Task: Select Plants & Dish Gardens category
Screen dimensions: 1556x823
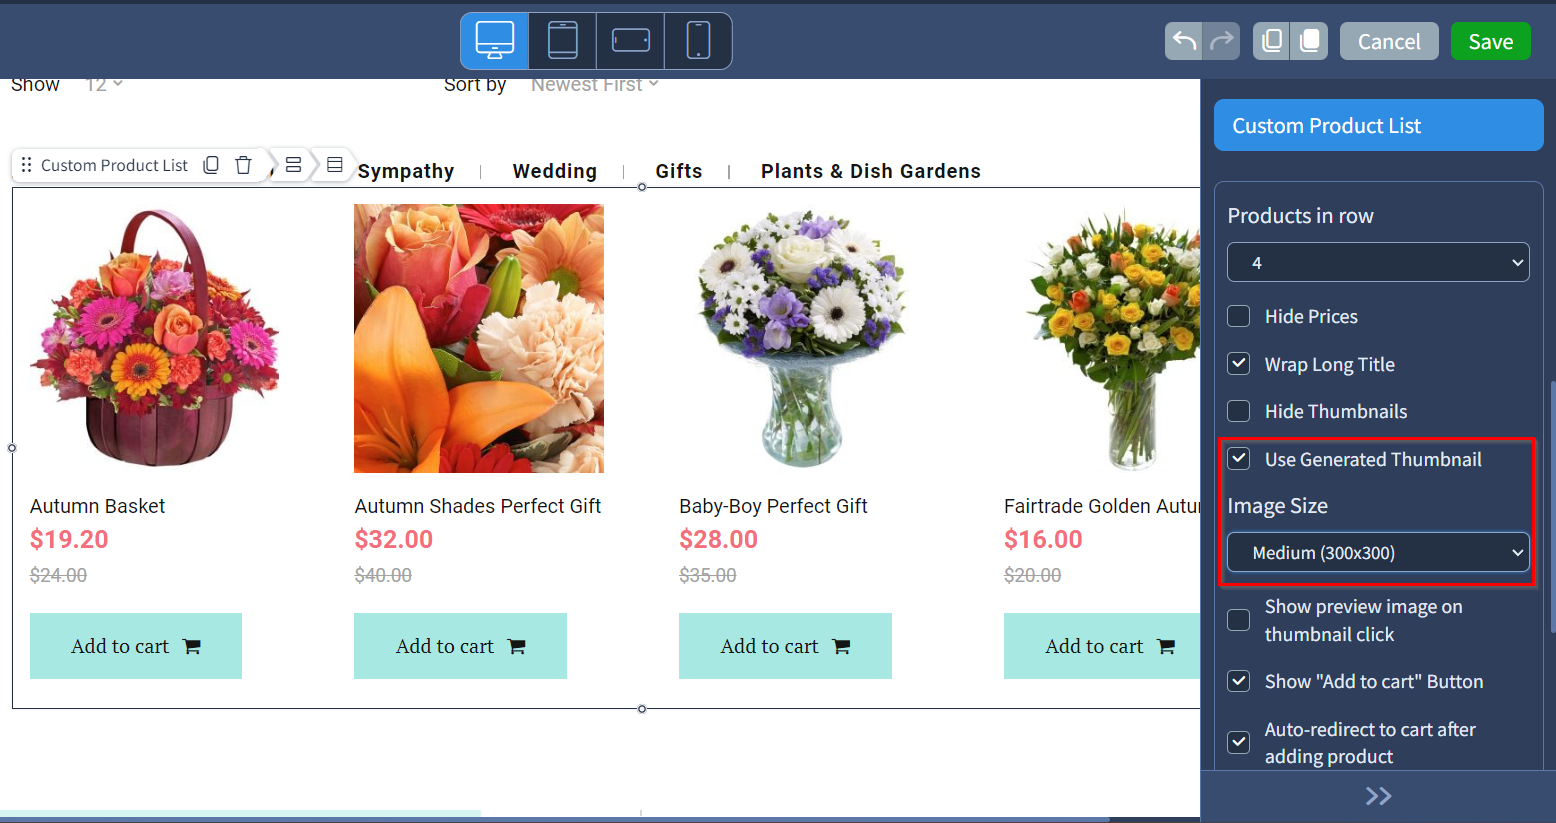Action: (x=871, y=171)
